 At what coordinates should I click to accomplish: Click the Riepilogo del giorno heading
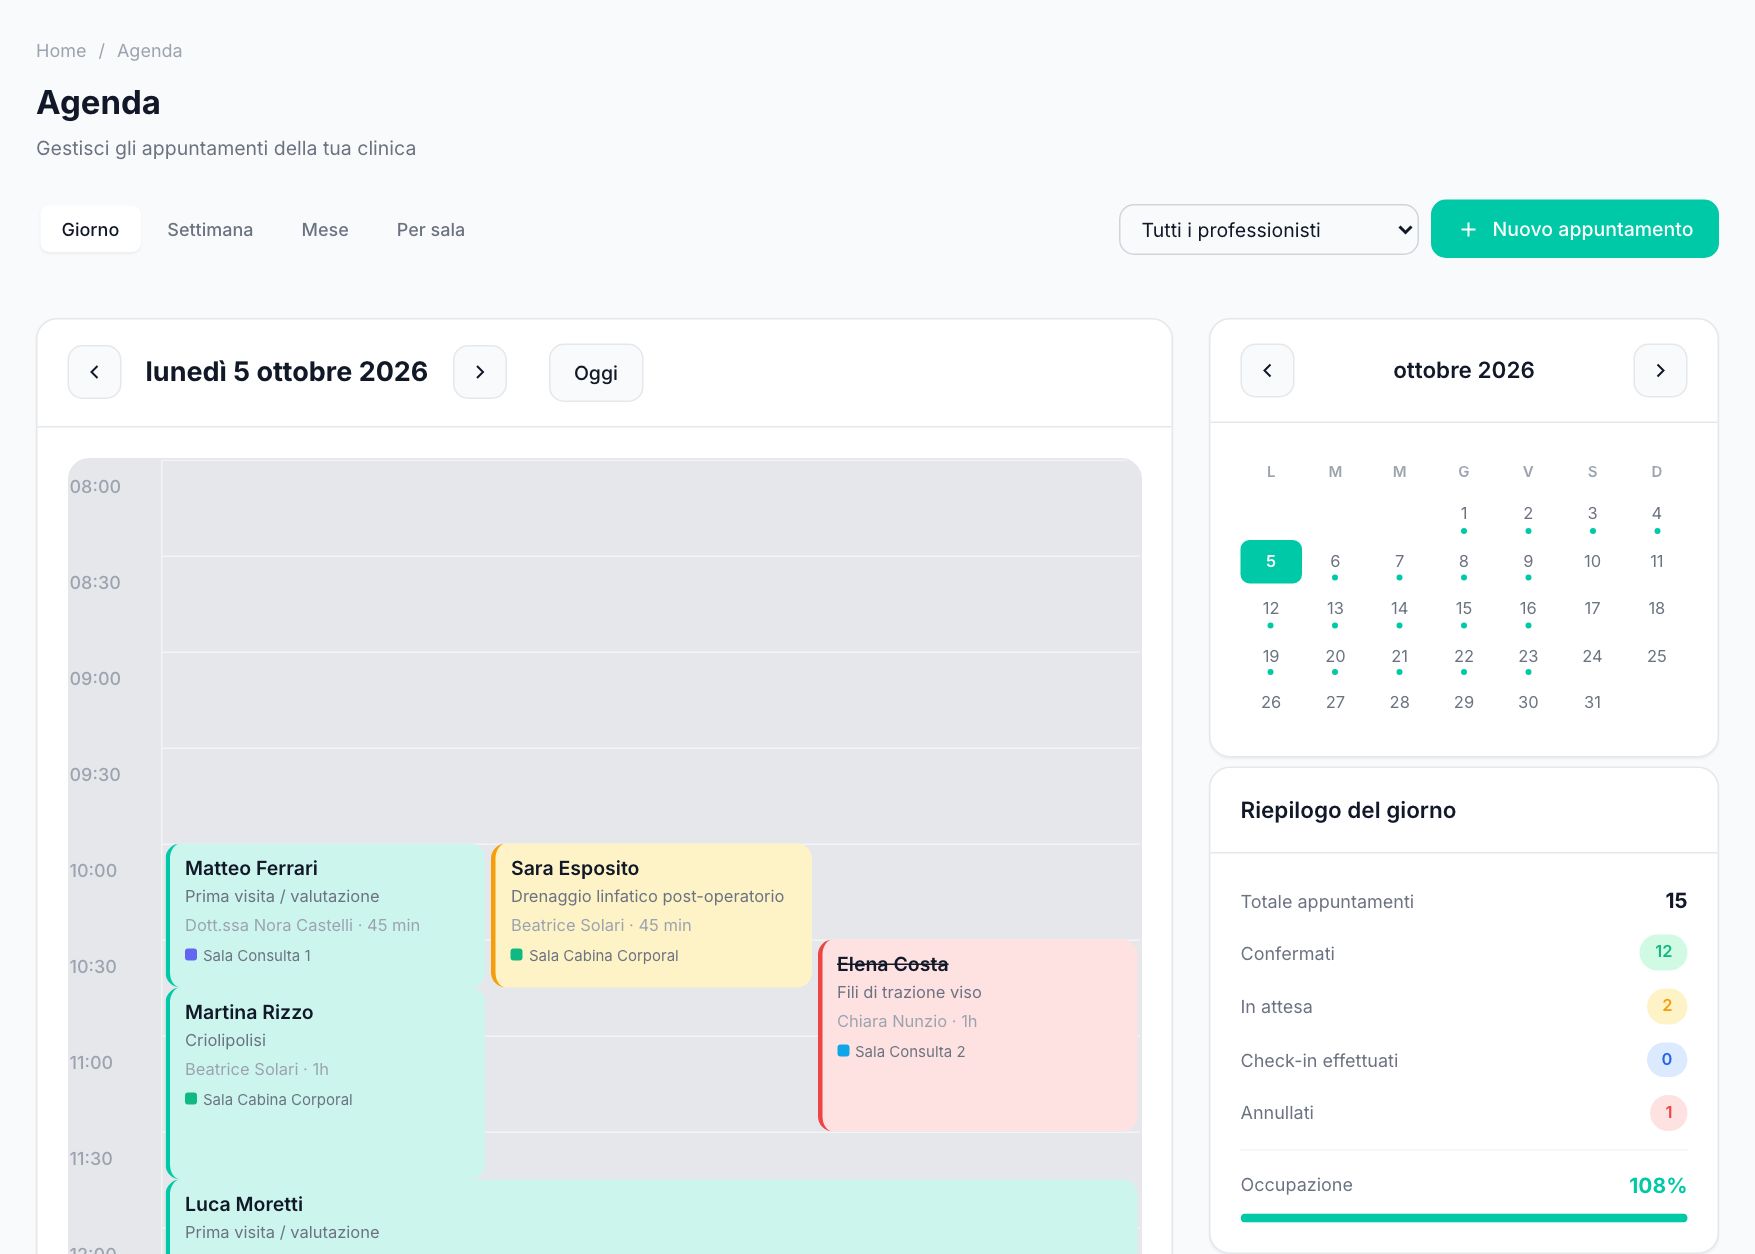click(x=1348, y=811)
